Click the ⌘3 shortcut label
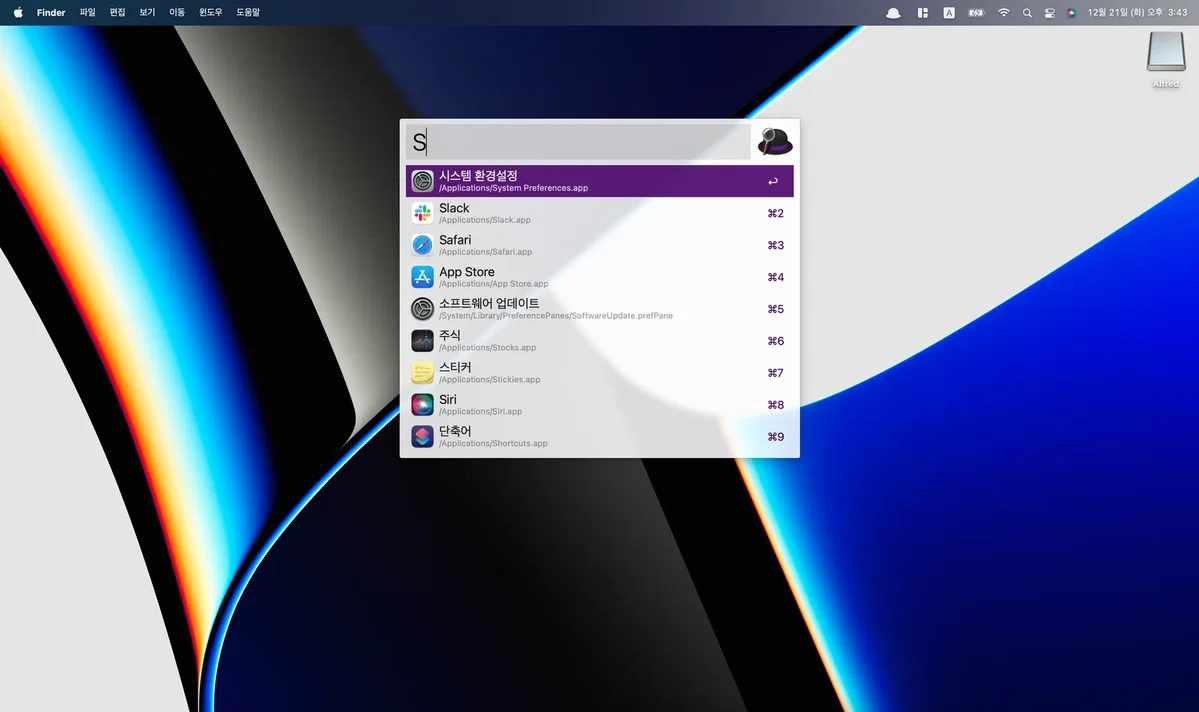 (775, 245)
